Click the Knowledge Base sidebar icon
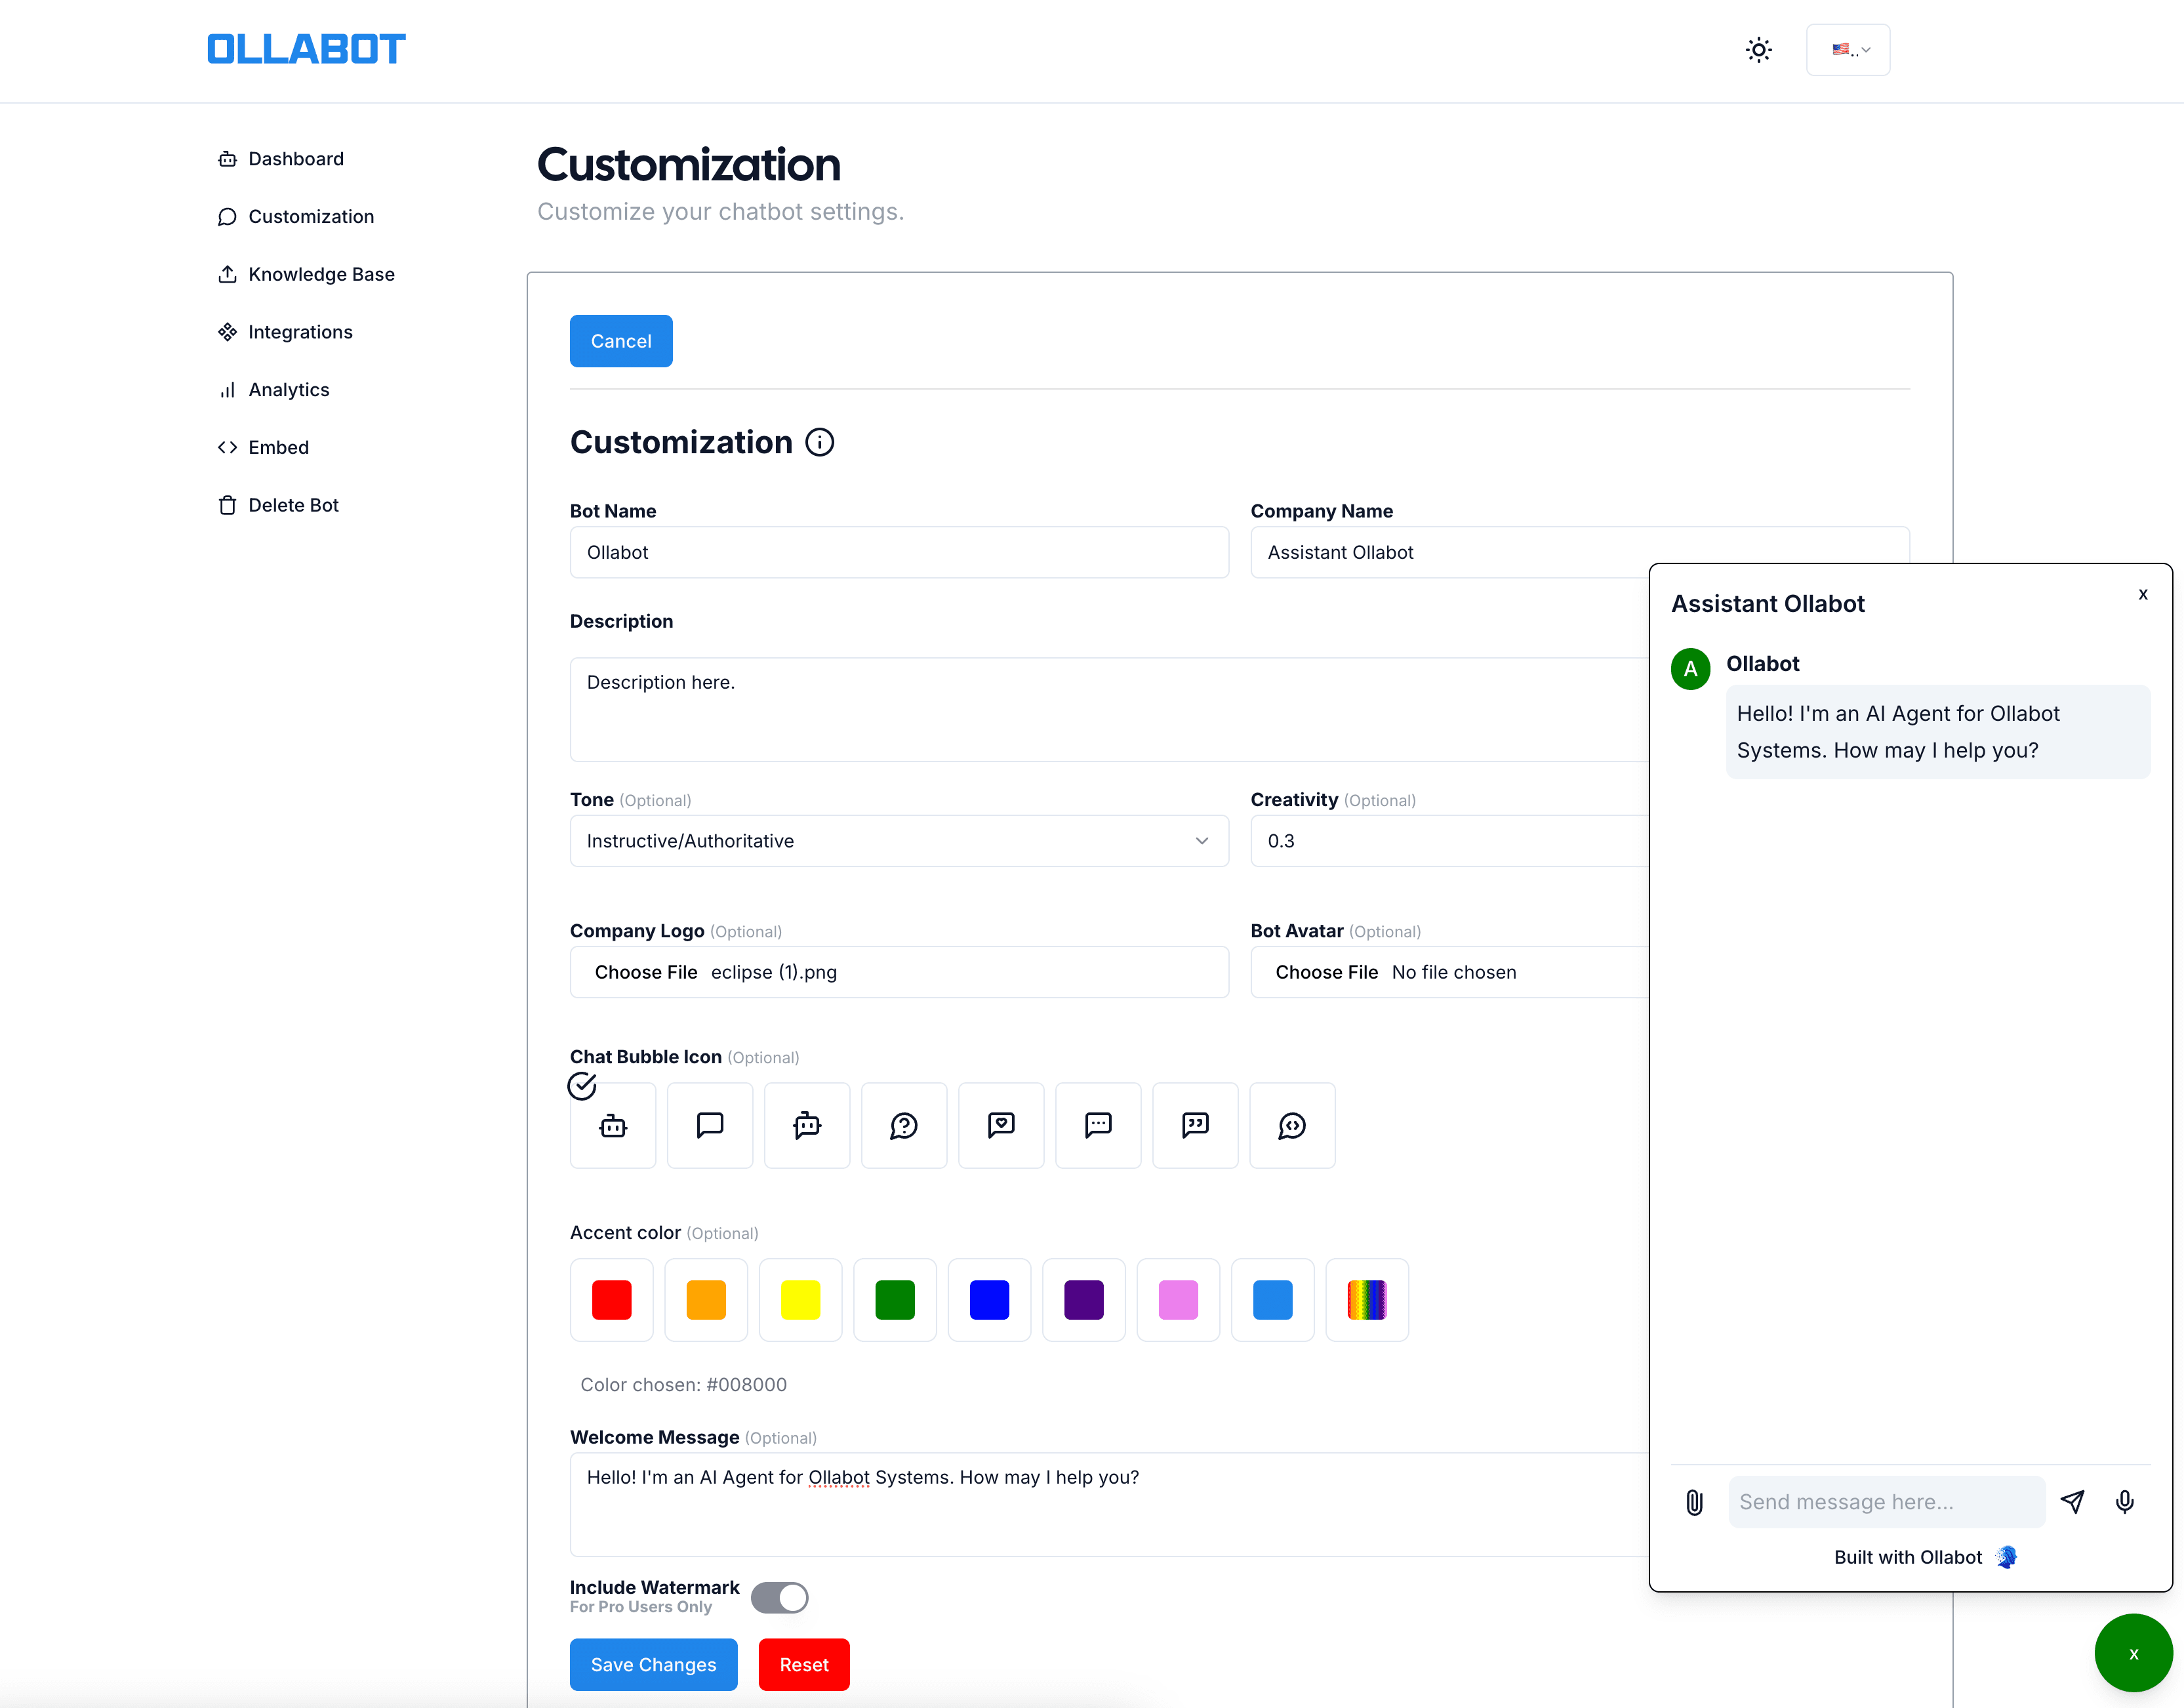Screen dimensions: 2184x1708 point(227,273)
